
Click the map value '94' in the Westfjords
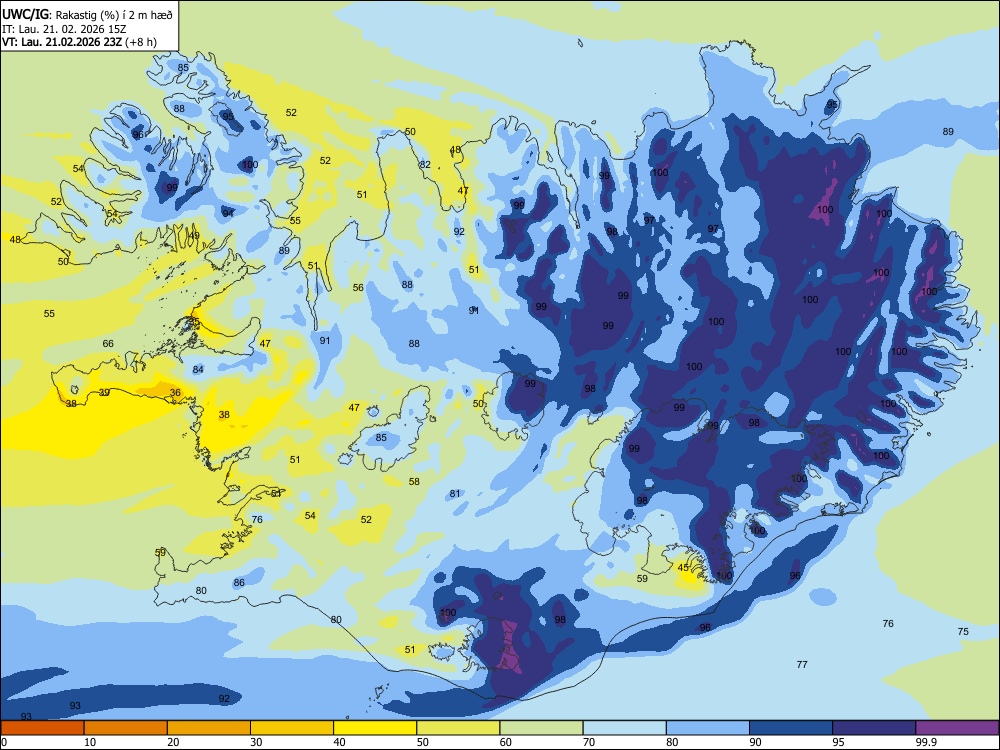(228, 213)
